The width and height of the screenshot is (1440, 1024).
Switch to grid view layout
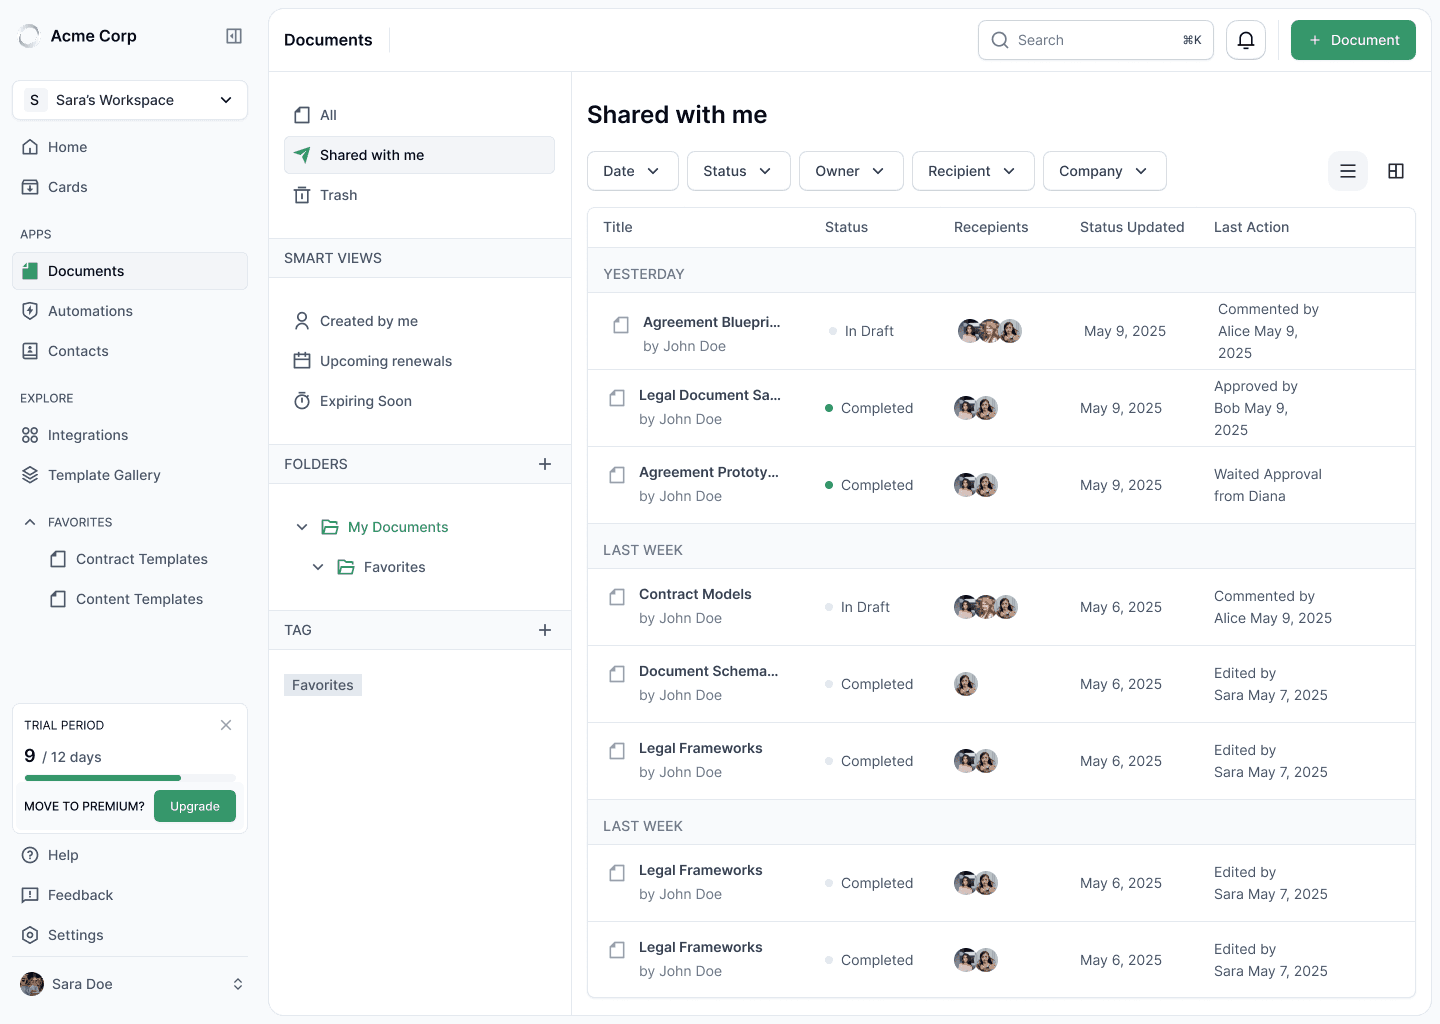(x=1396, y=171)
